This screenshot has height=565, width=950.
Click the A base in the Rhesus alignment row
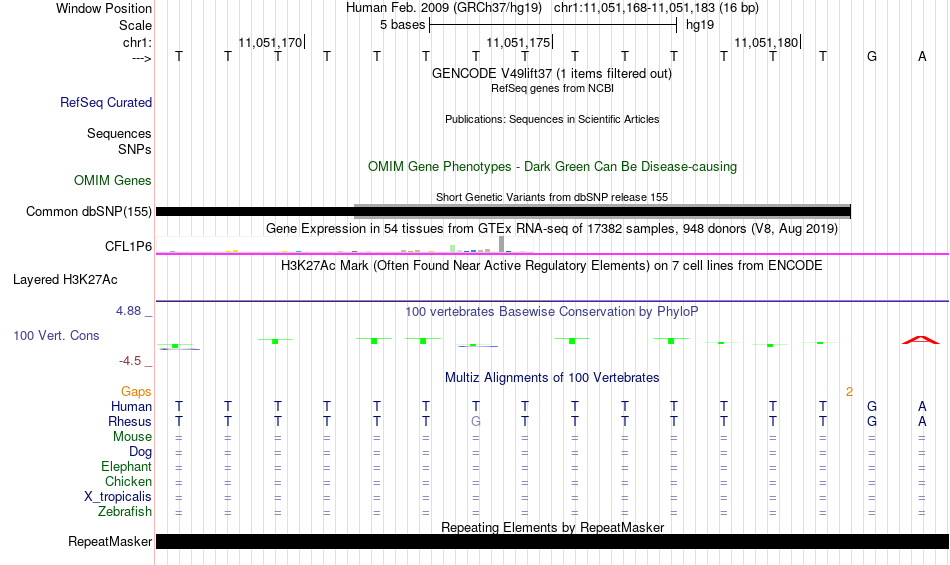922,421
